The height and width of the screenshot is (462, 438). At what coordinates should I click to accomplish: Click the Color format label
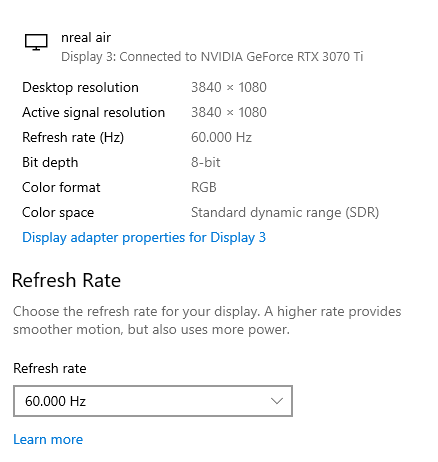pyautogui.click(x=61, y=188)
